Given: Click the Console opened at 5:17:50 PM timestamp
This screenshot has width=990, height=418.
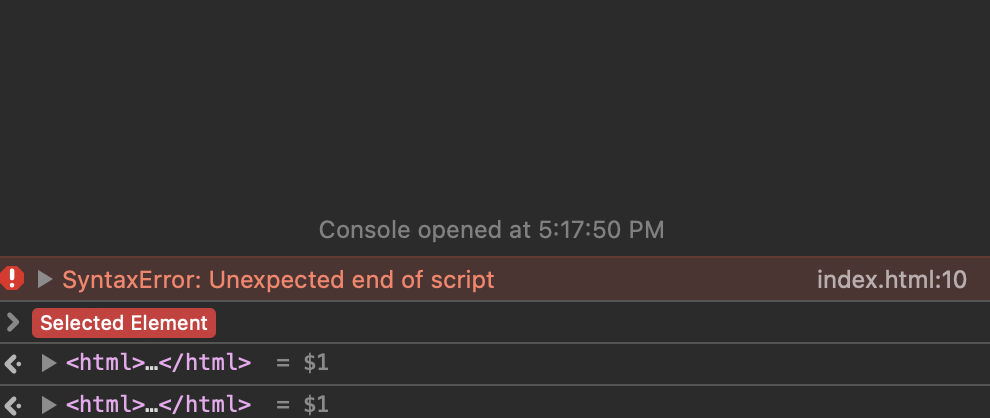Looking at the screenshot, I should 491,230.
